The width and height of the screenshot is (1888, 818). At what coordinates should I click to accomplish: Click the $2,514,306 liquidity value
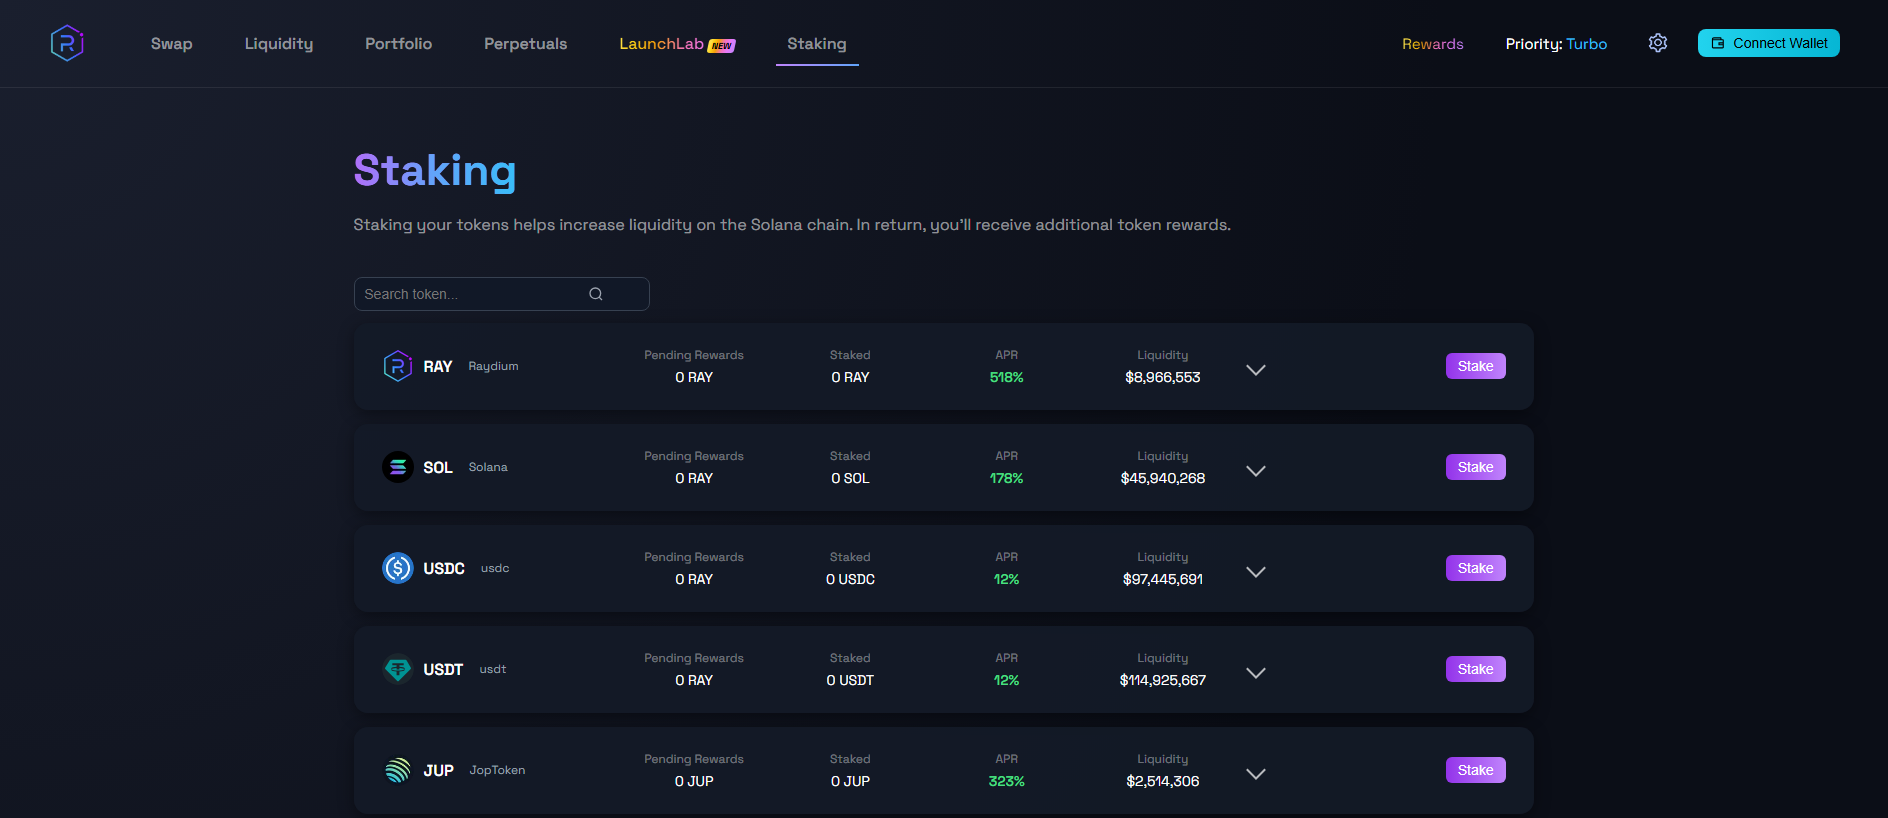point(1162,781)
